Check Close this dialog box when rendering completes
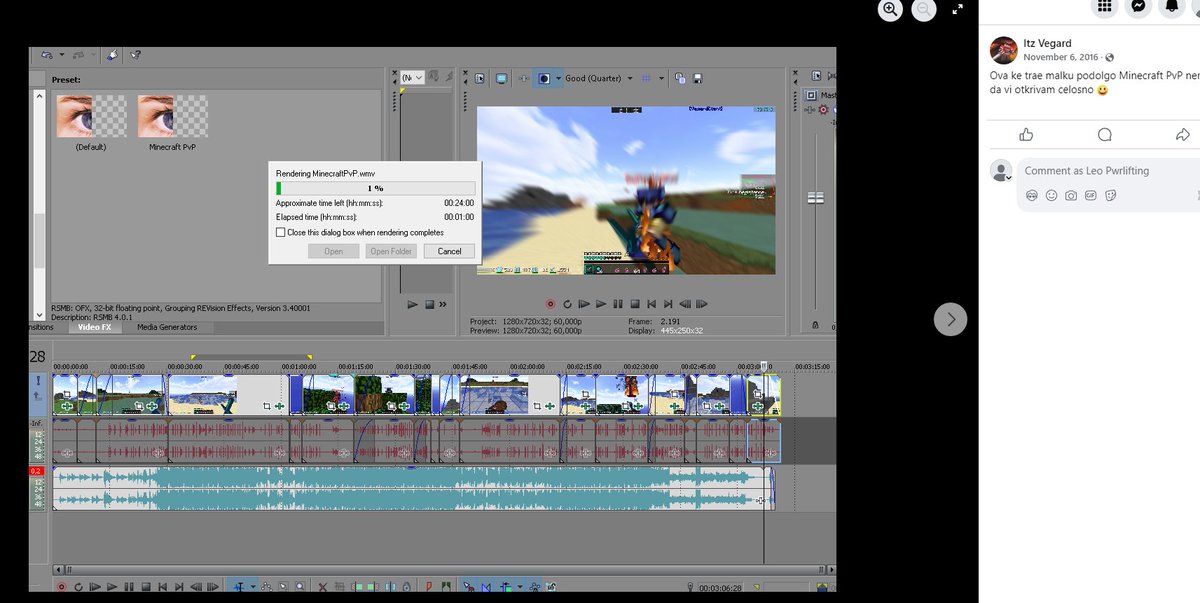 click(x=281, y=232)
